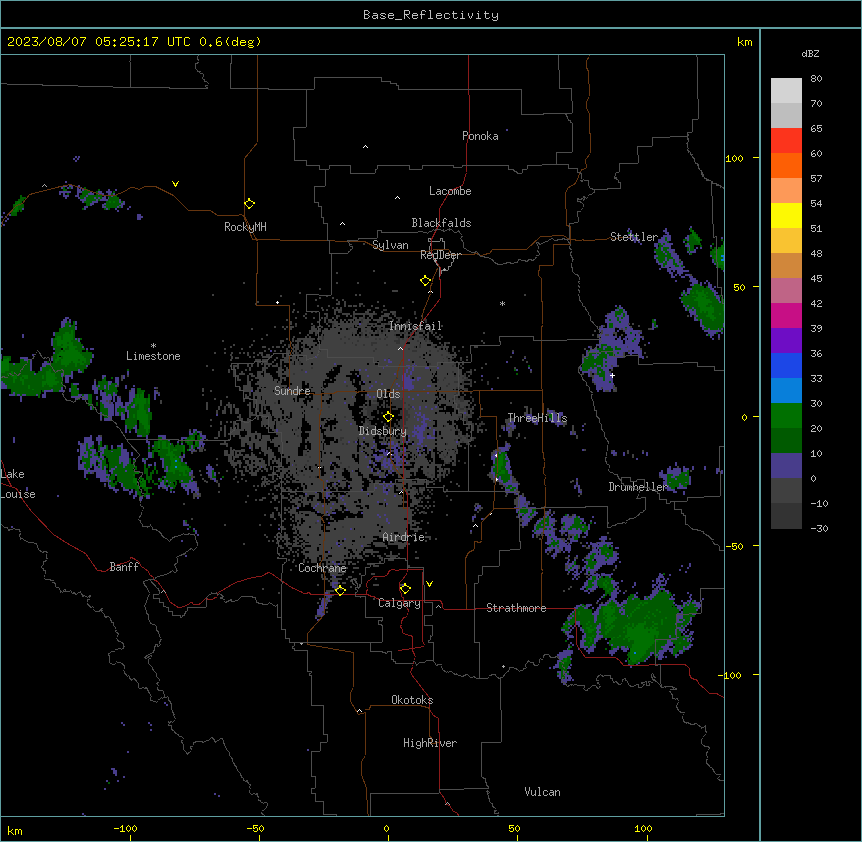862x842 pixels.
Task: Click the 0 tick on bottom axis
Action: point(386,828)
